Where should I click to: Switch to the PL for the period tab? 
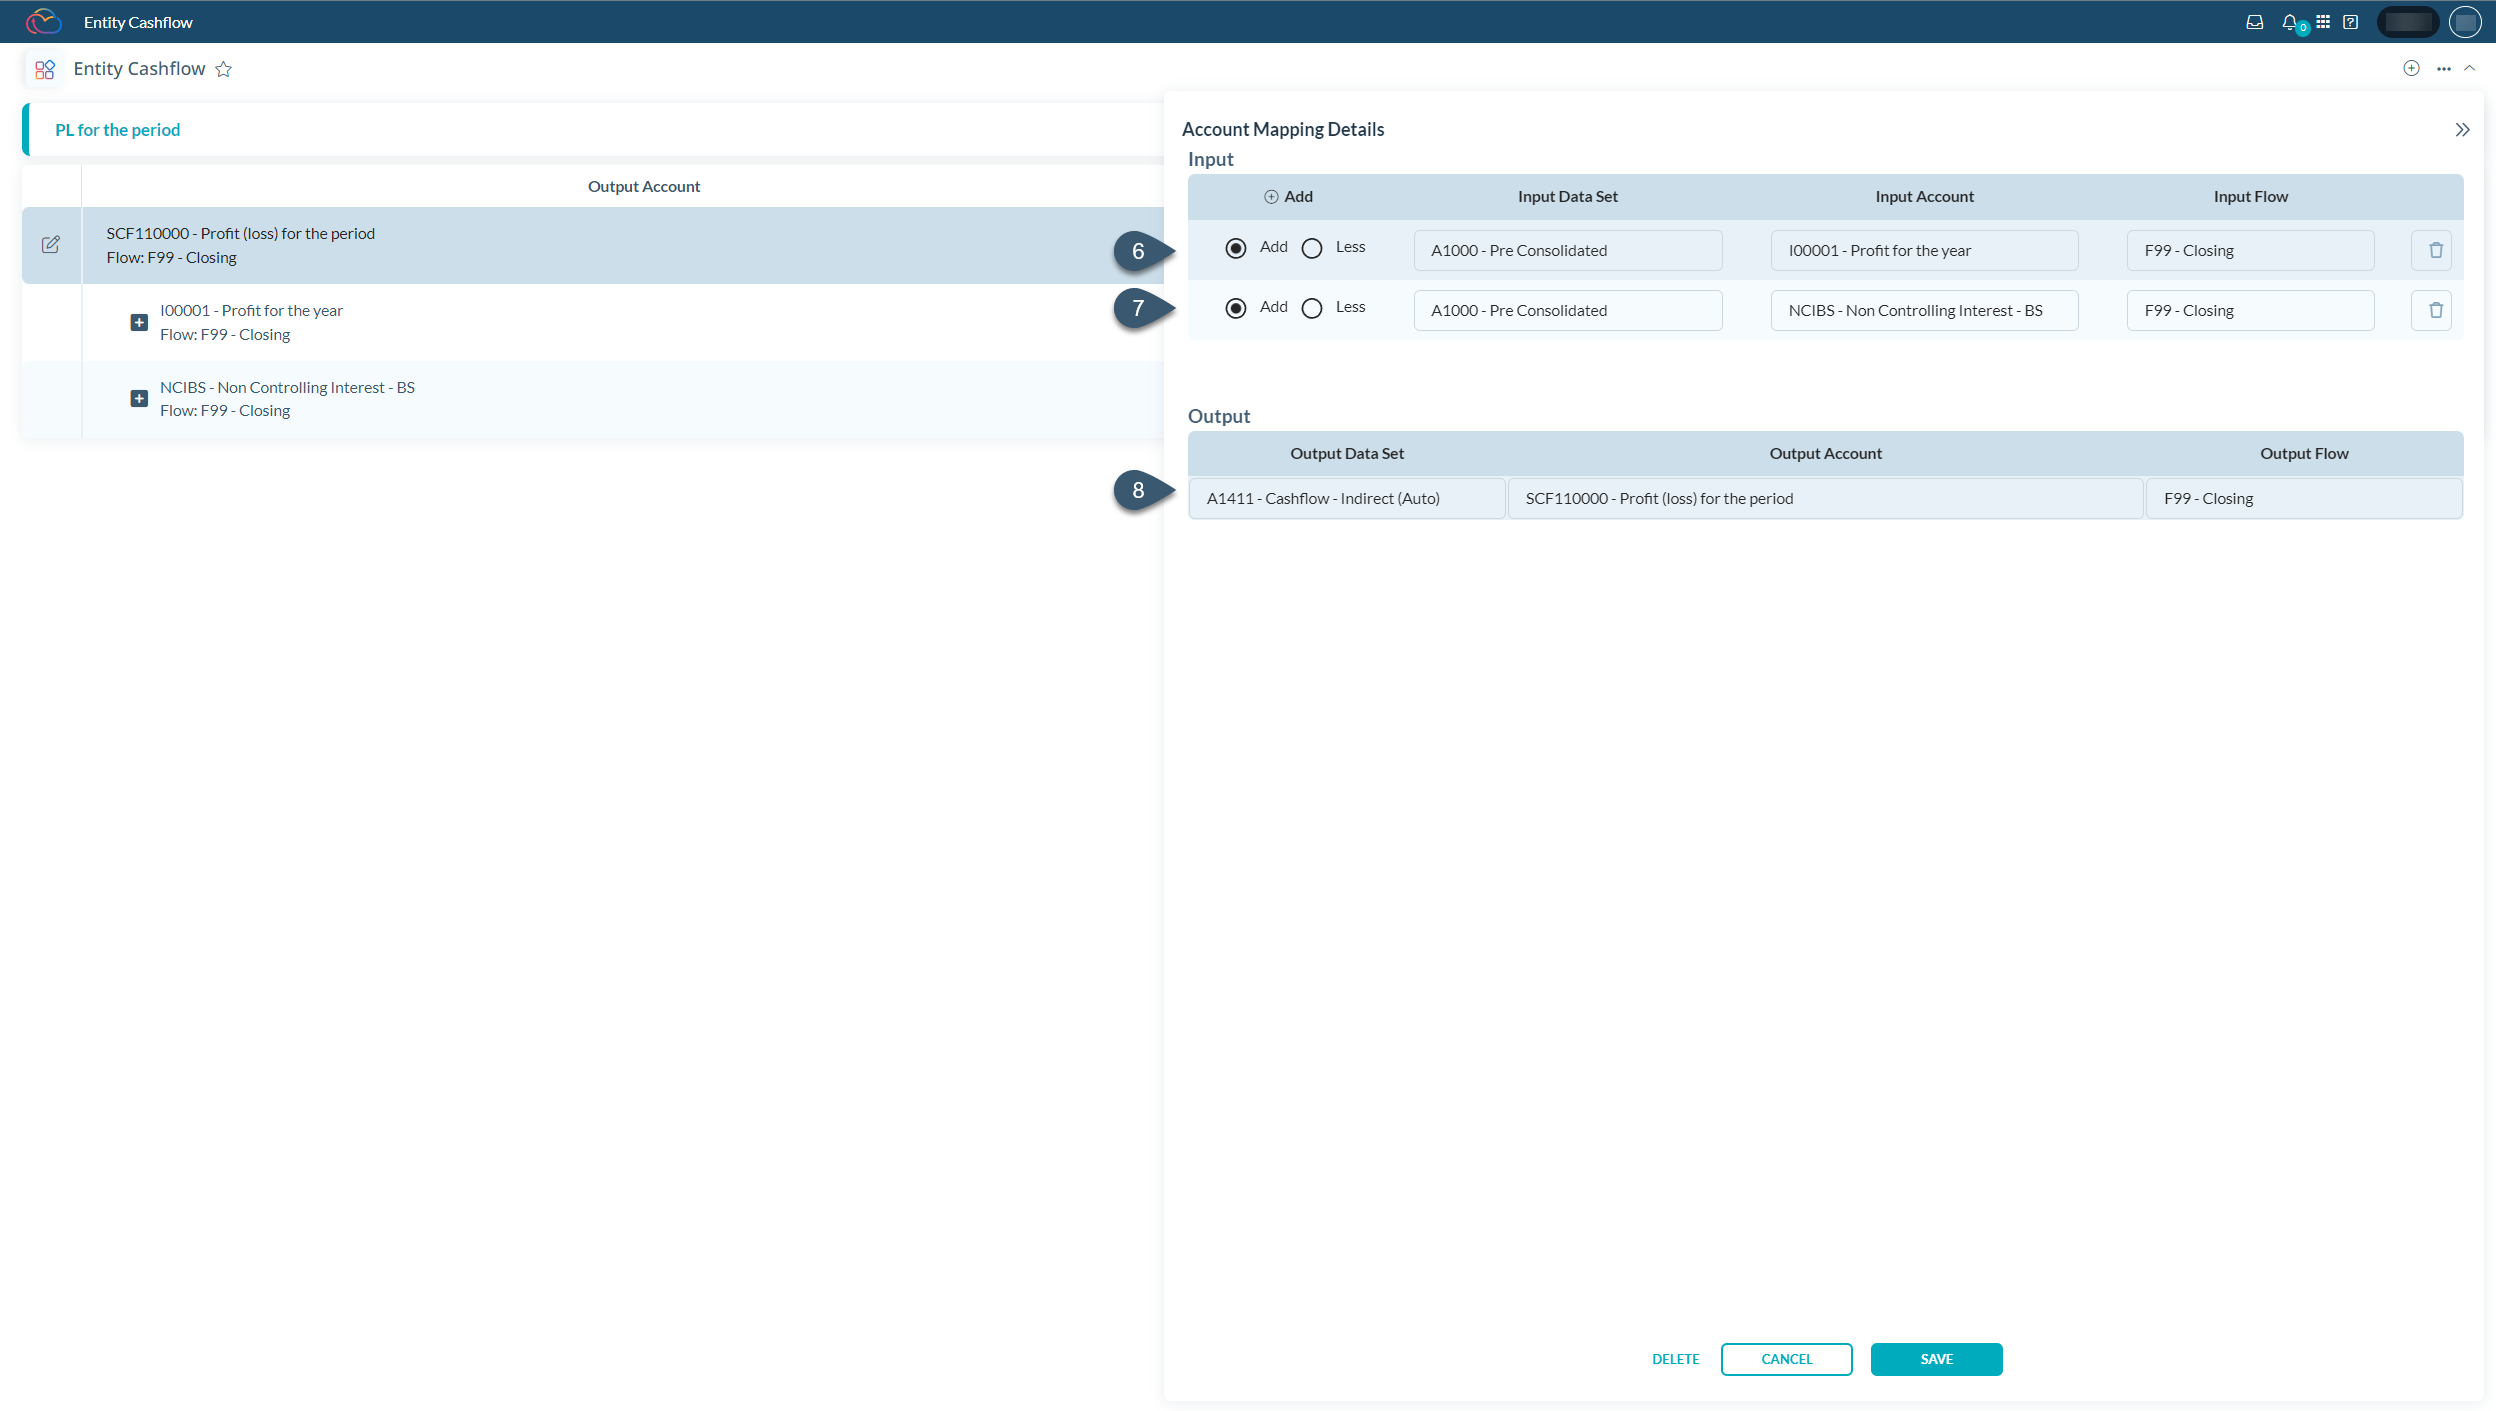[117, 129]
